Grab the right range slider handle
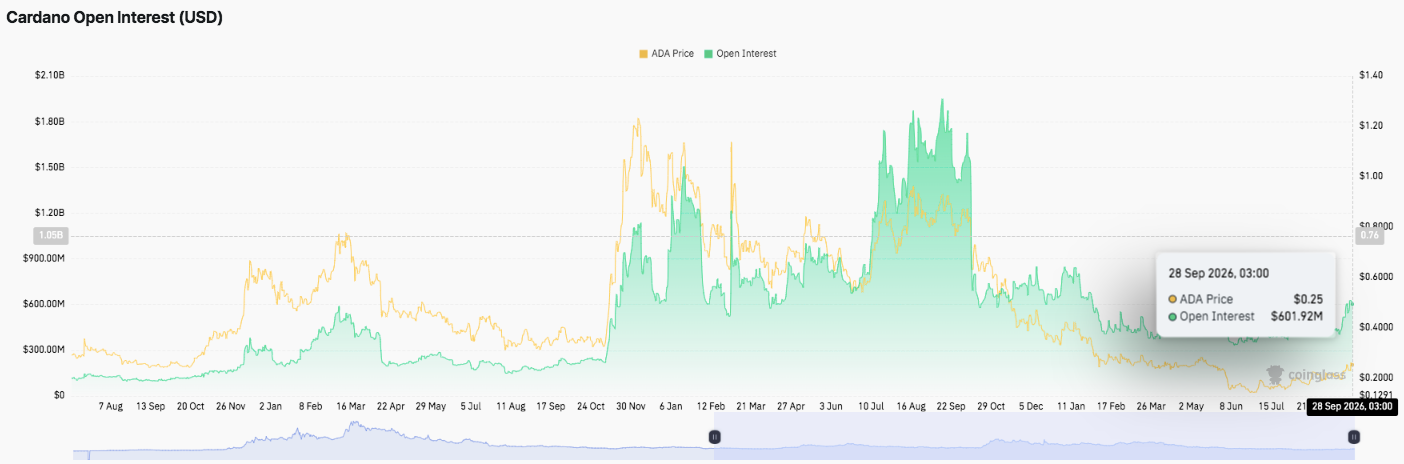Viewport: 1404px width, 464px height. (x=1354, y=437)
